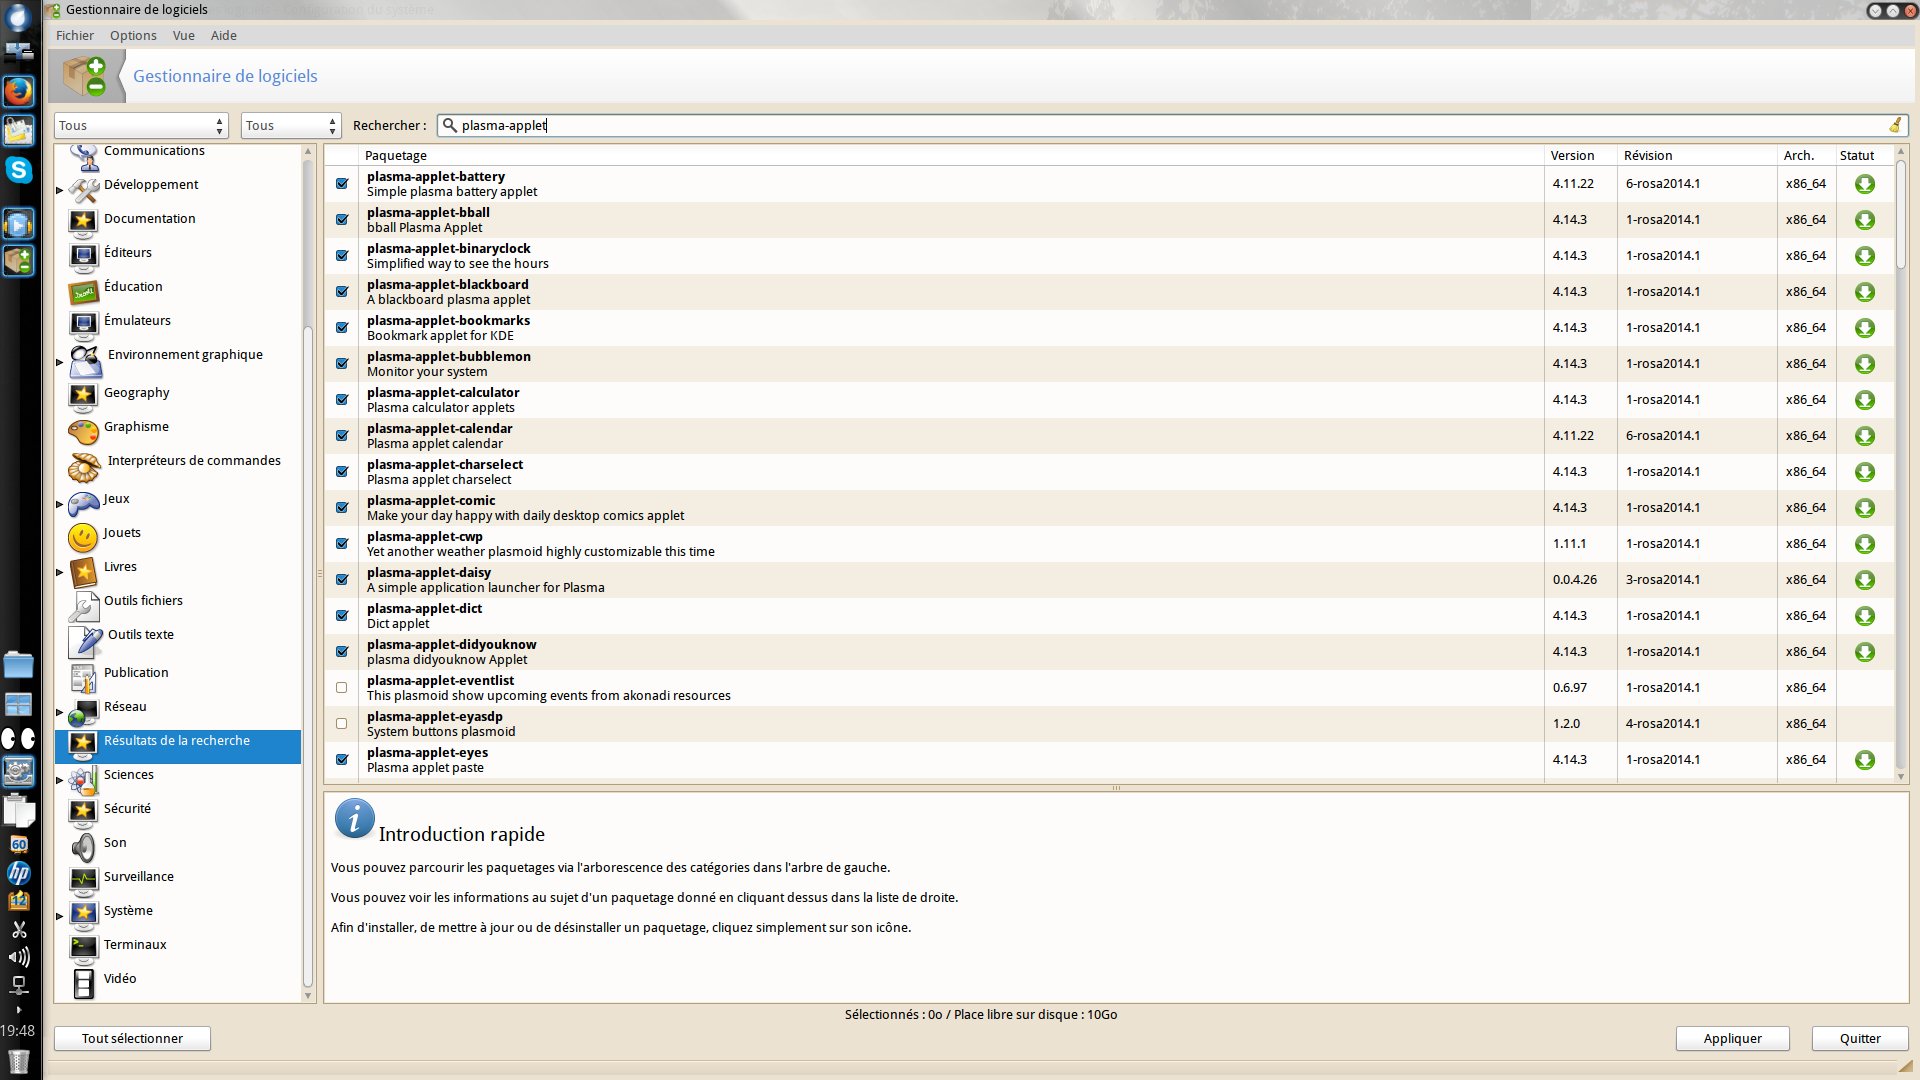Click the Surveillance category monitor icon
Screen dimensions: 1920x1080
(x=84, y=880)
